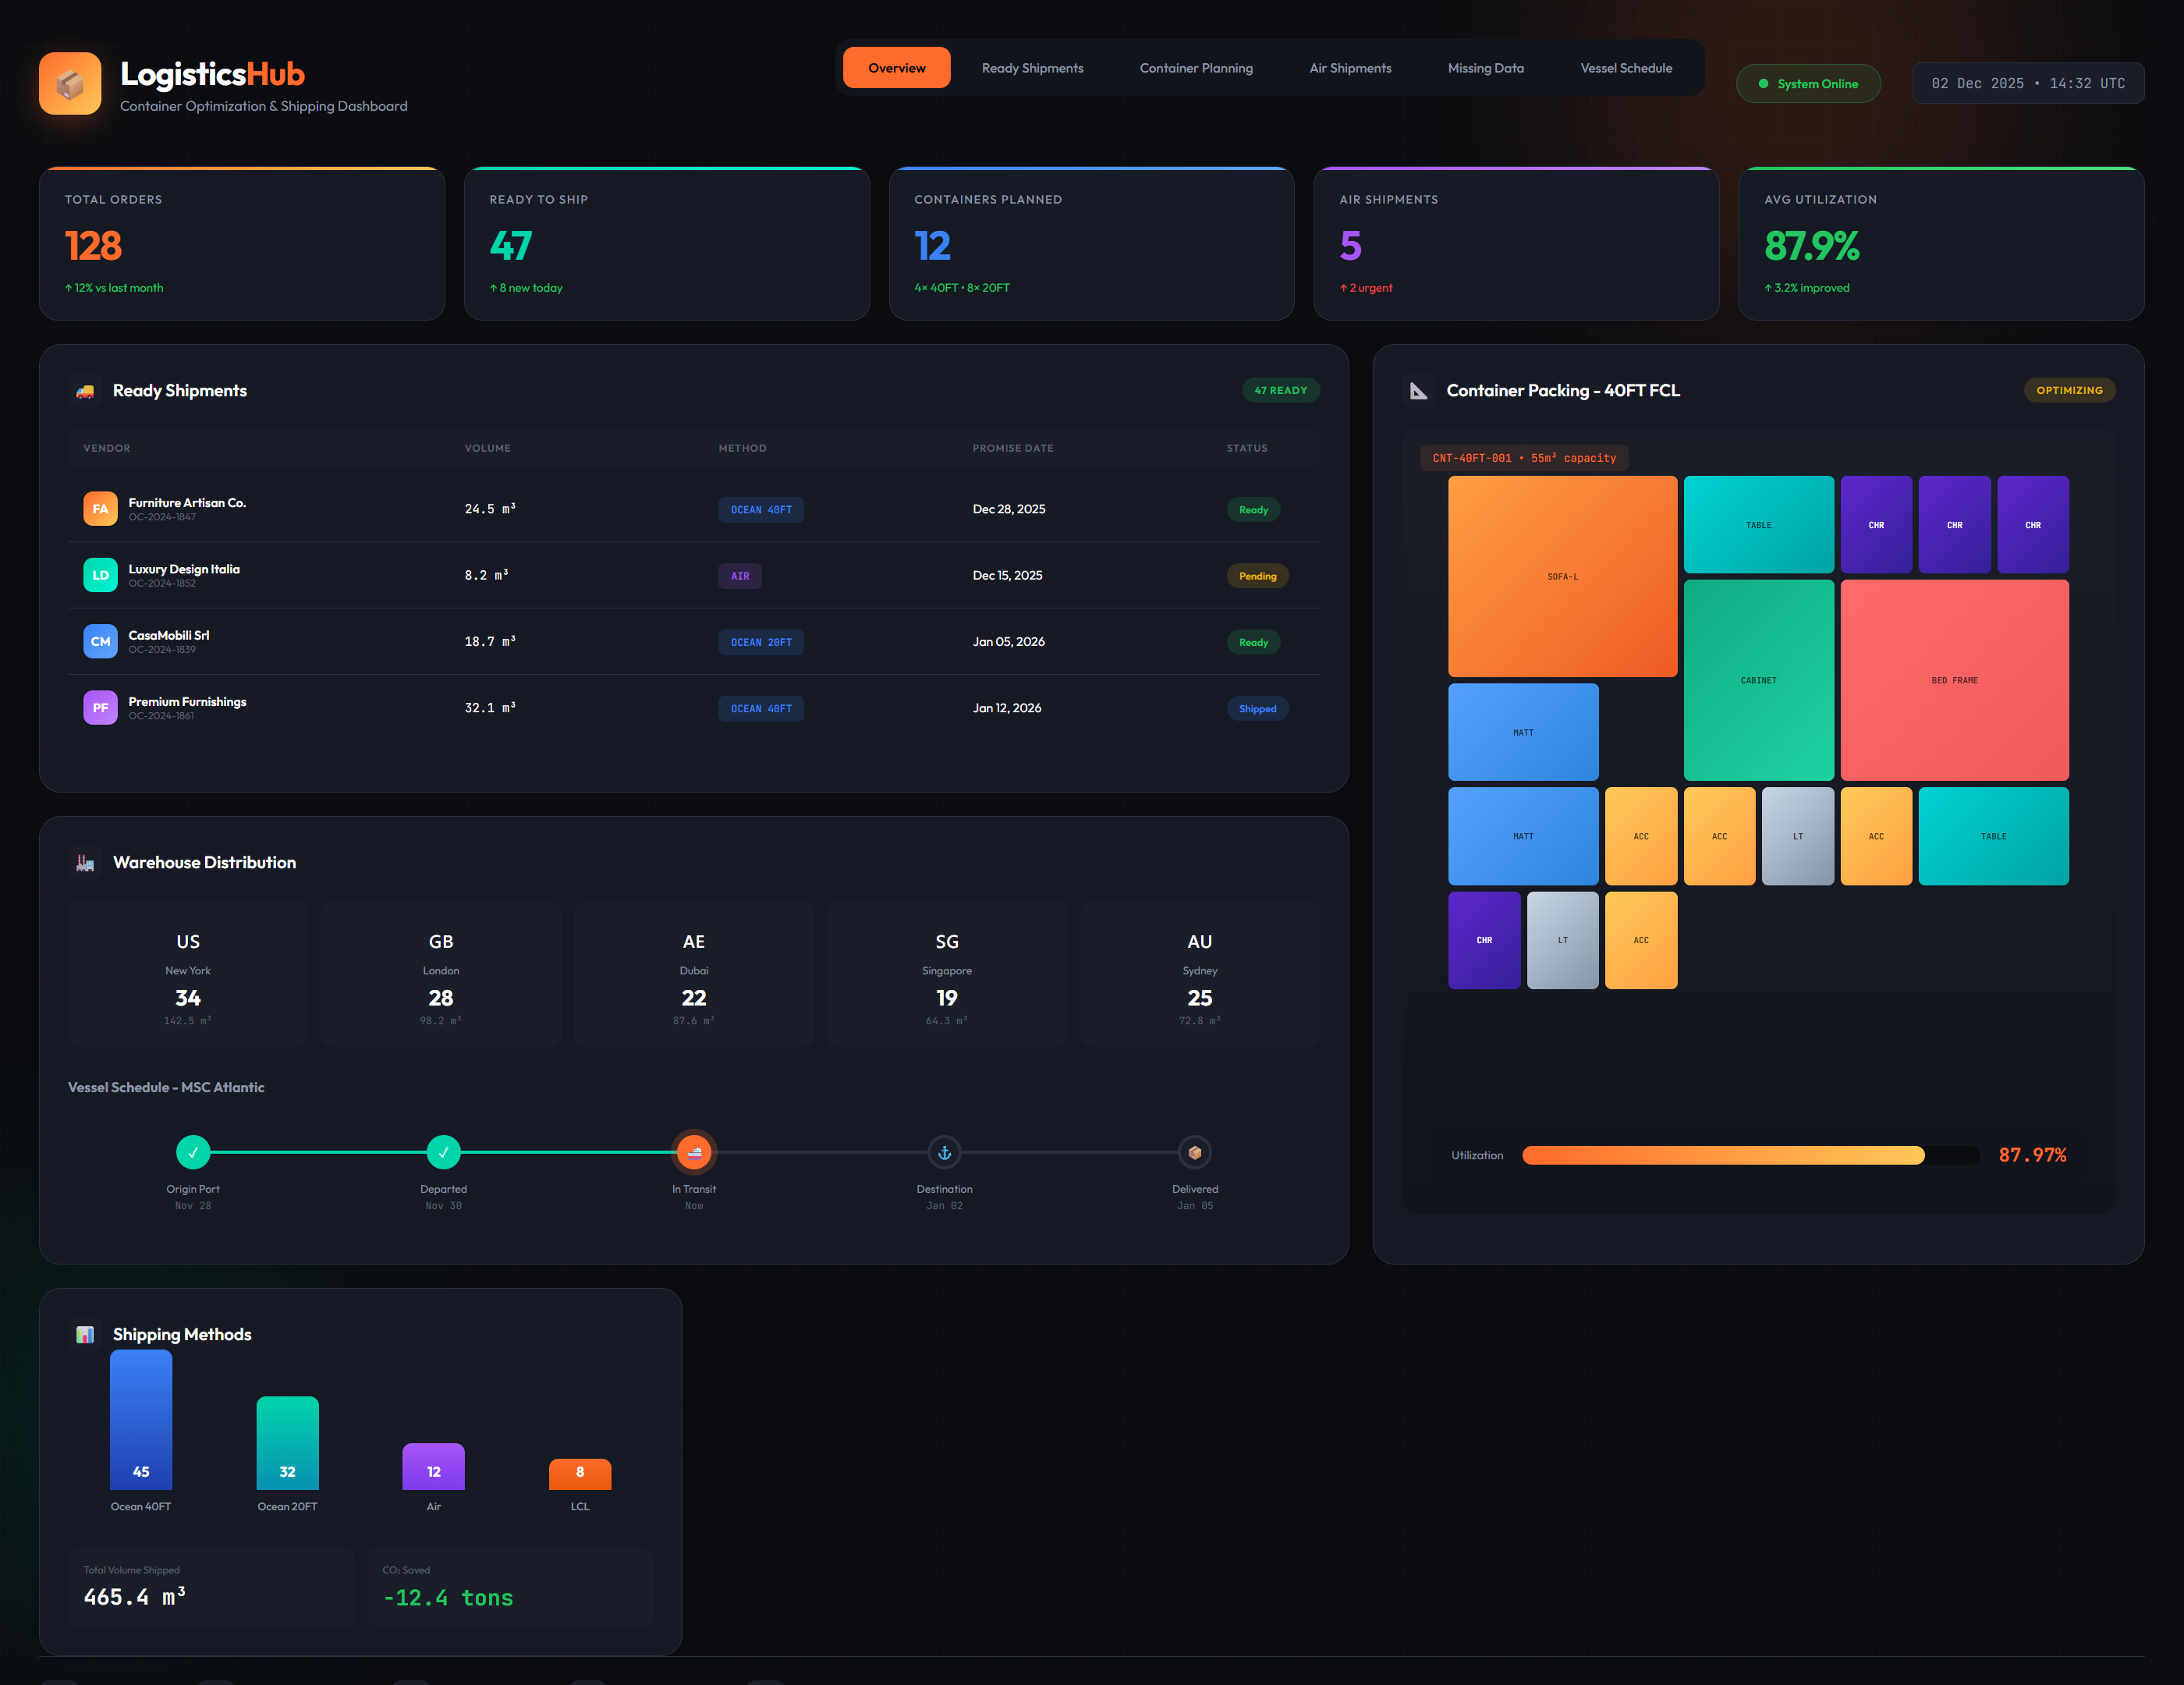Click the In Transit ship marker
Screen dimensions: 2184x1685
pos(694,1153)
